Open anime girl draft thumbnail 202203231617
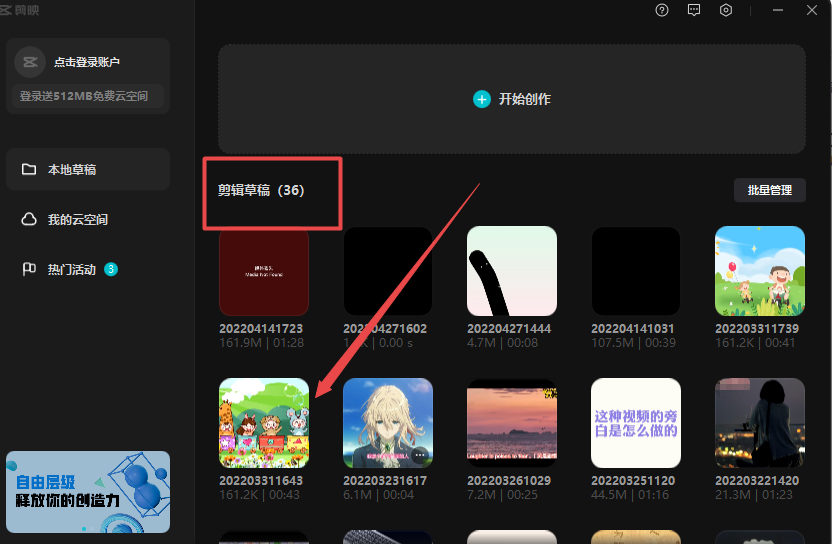This screenshot has width=832, height=544. (388, 423)
